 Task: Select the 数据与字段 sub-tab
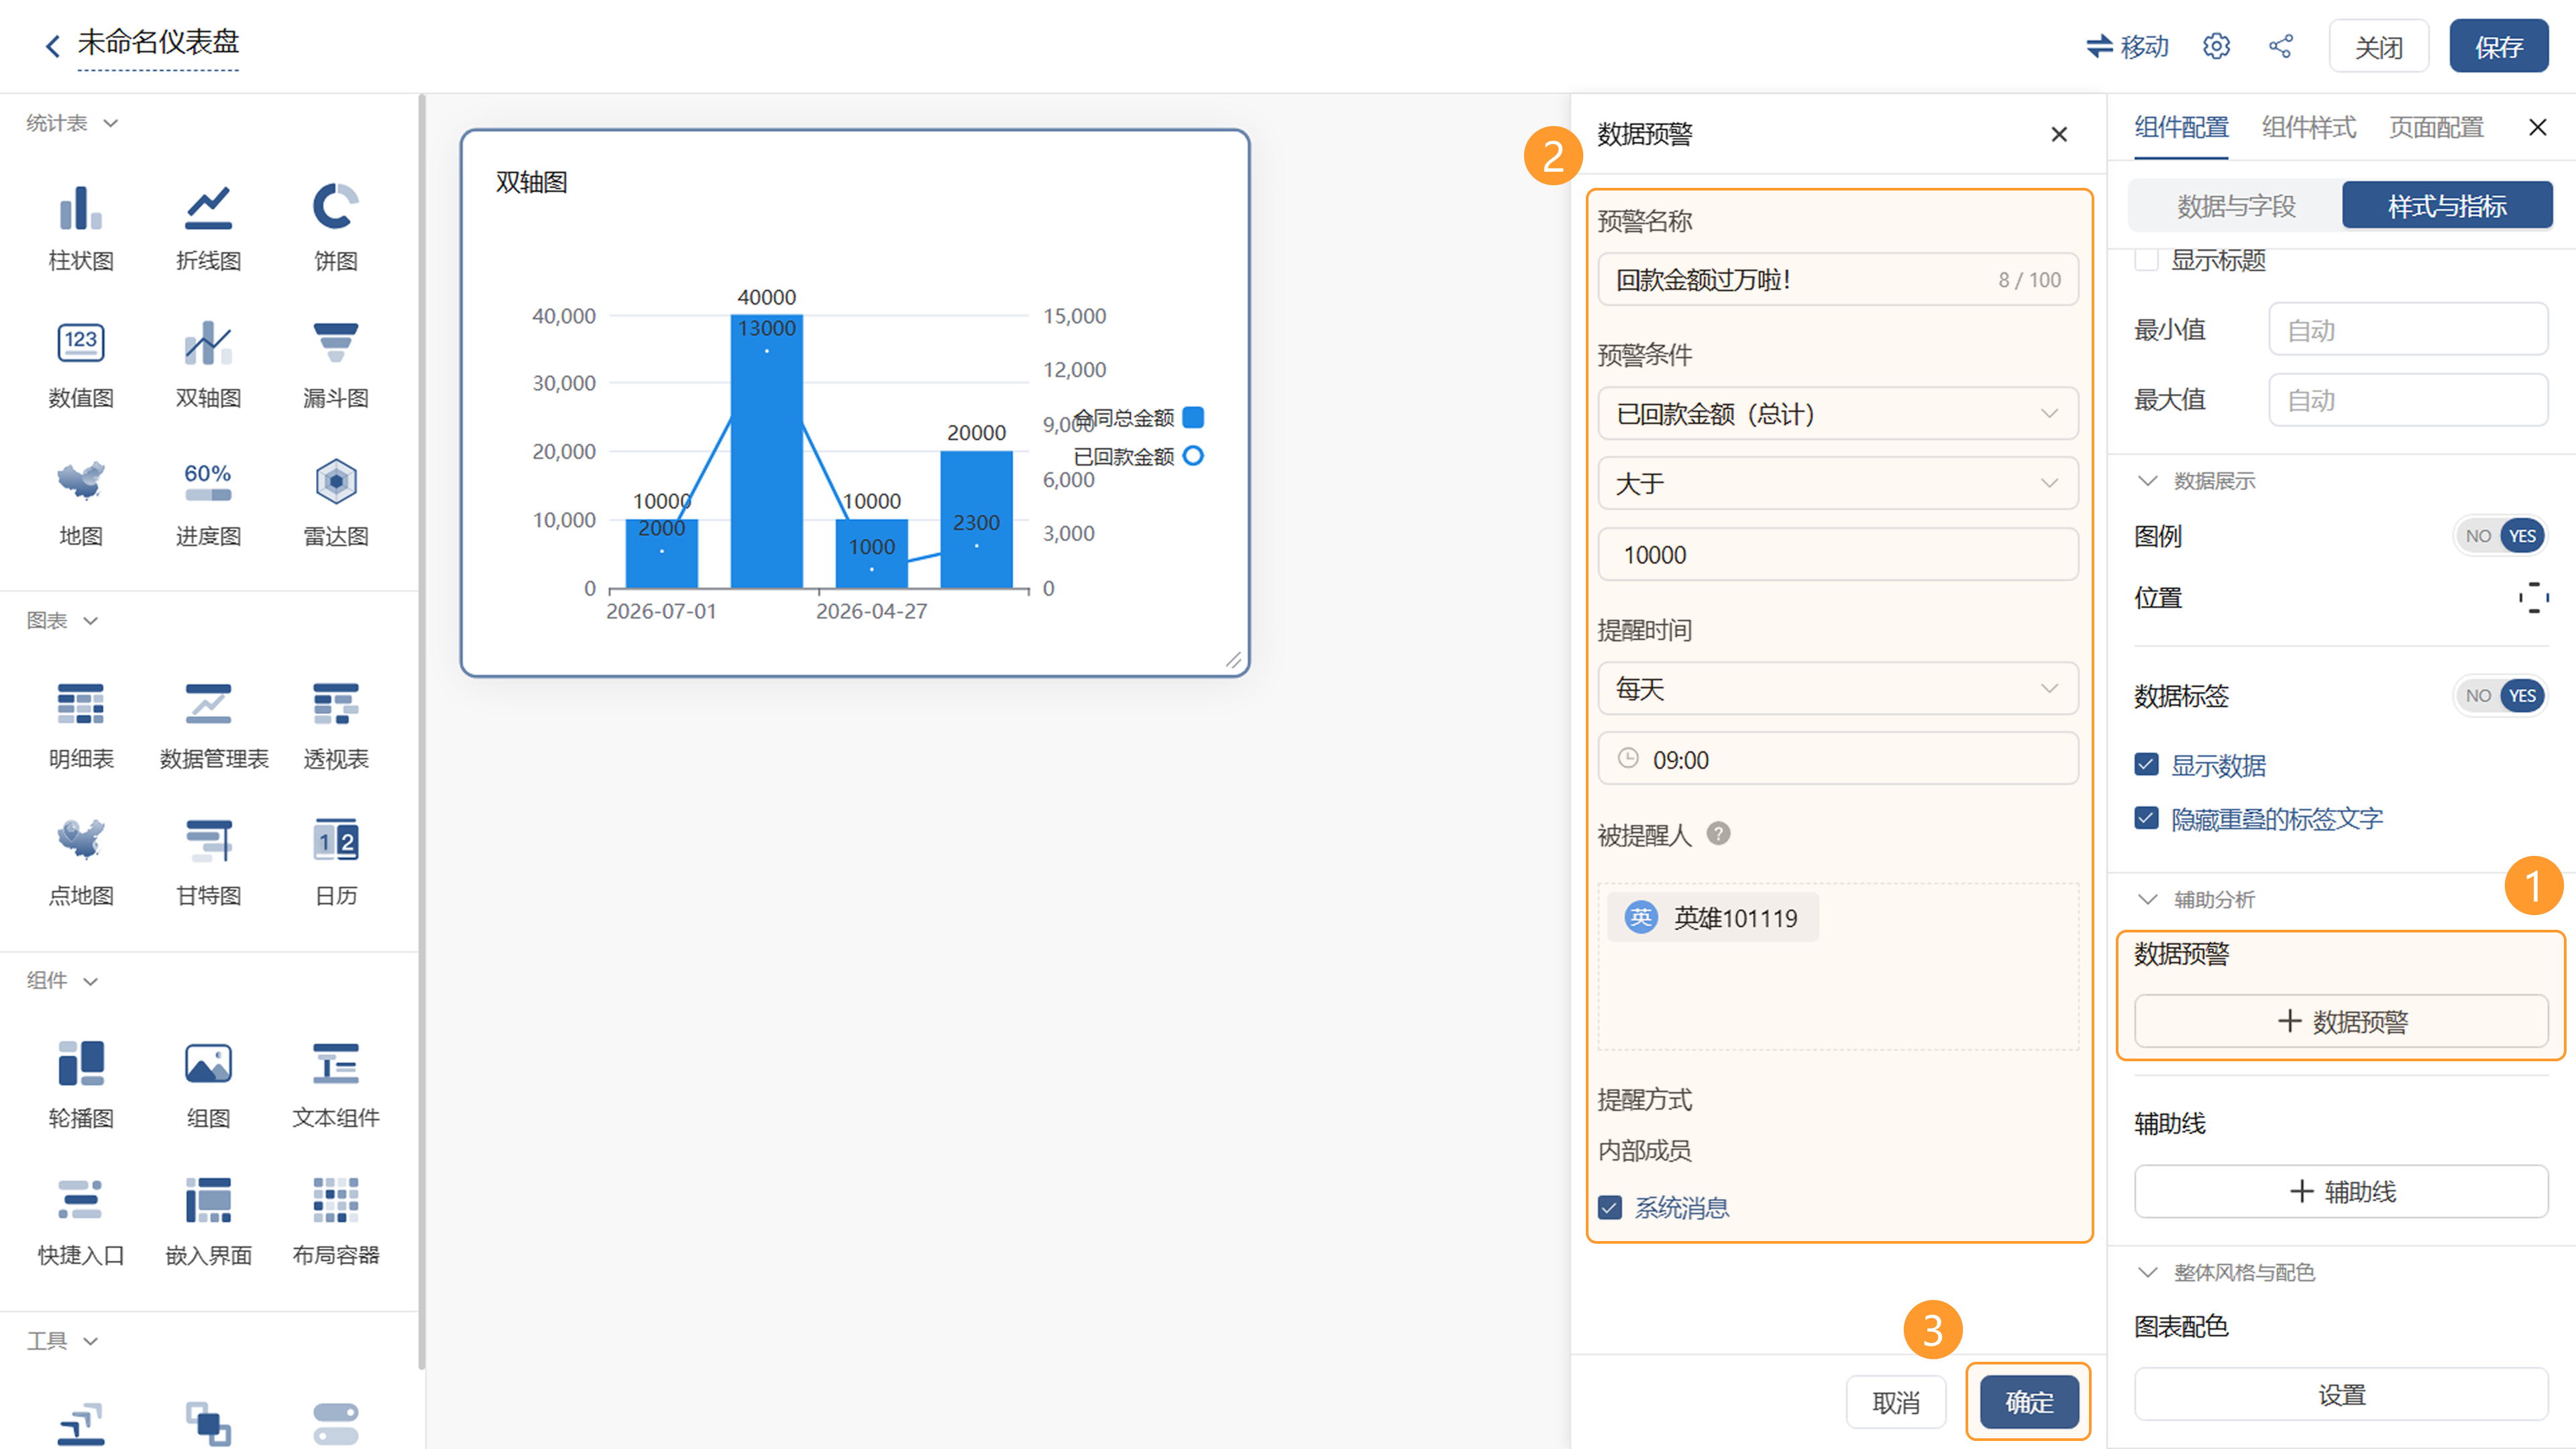[2236, 206]
